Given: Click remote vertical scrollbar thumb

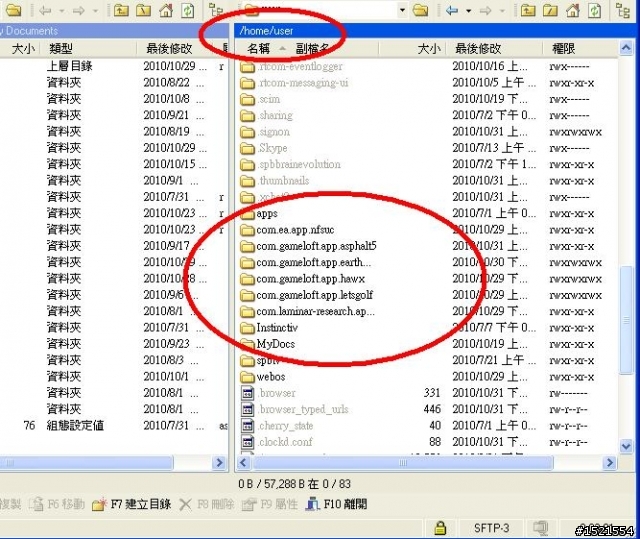Looking at the screenshot, I should pyautogui.click(x=626, y=320).
